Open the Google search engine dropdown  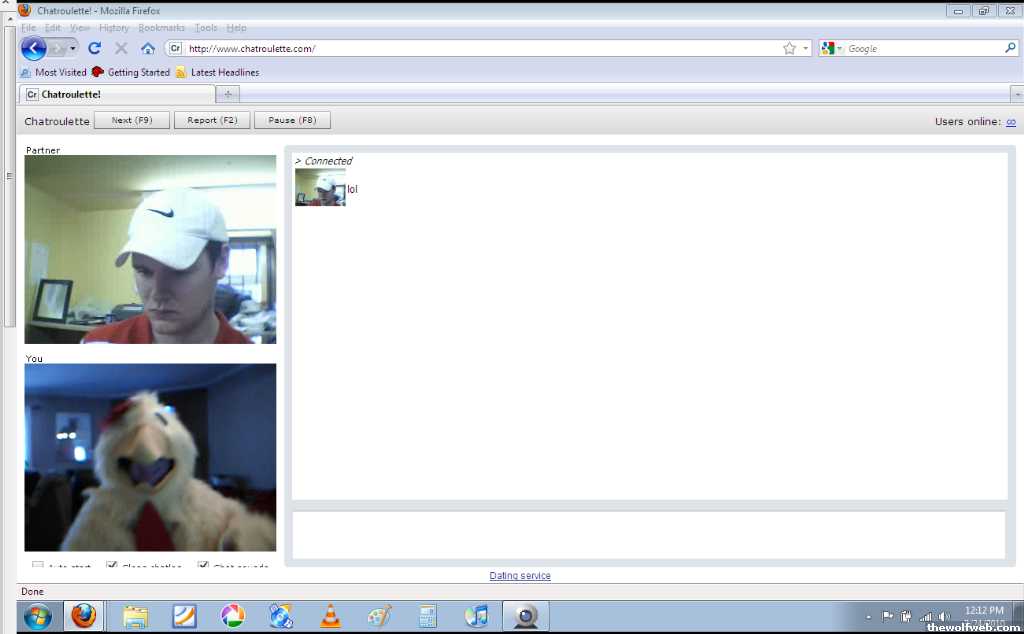pos(832,48)
